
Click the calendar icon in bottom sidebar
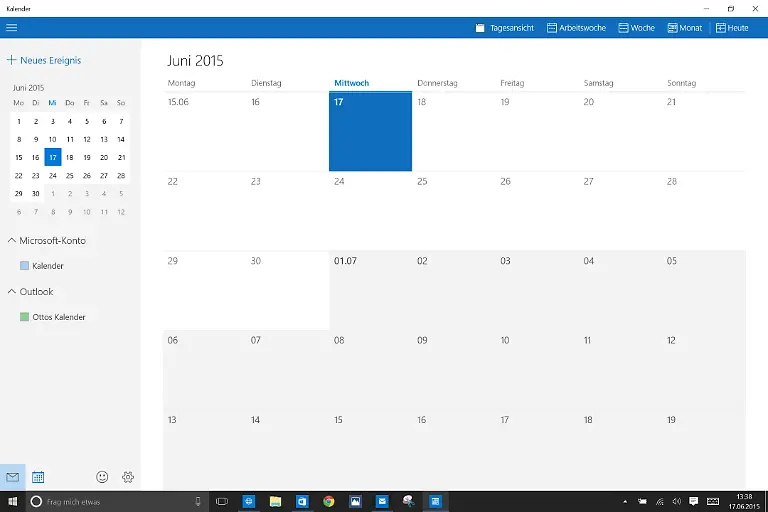[x=38, y=477]
